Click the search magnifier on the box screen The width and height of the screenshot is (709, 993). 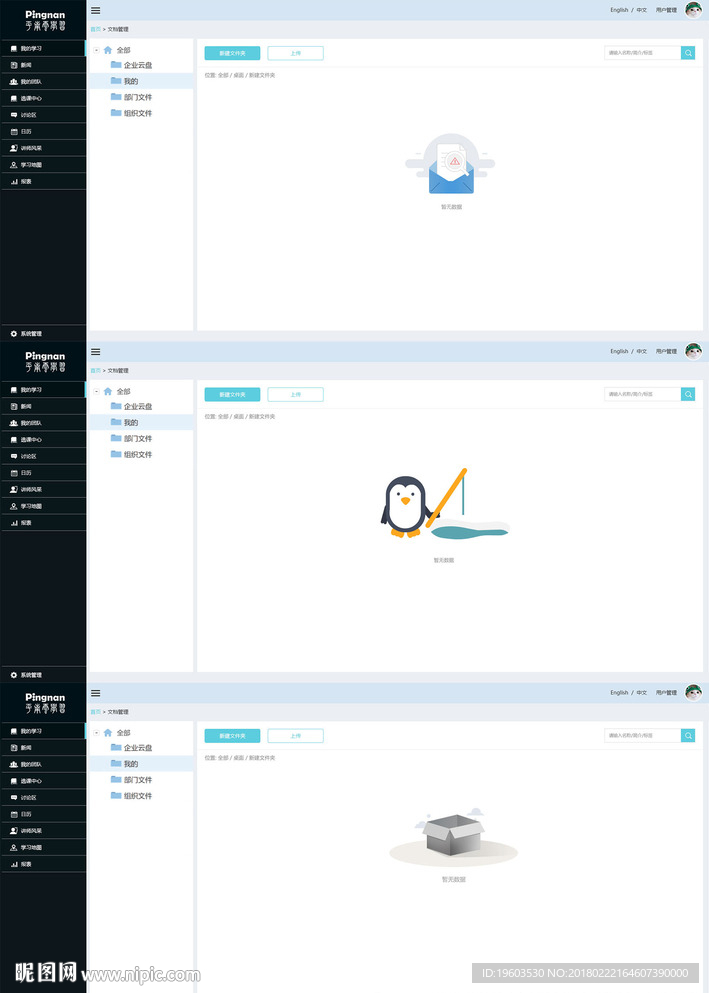[687, 736]
